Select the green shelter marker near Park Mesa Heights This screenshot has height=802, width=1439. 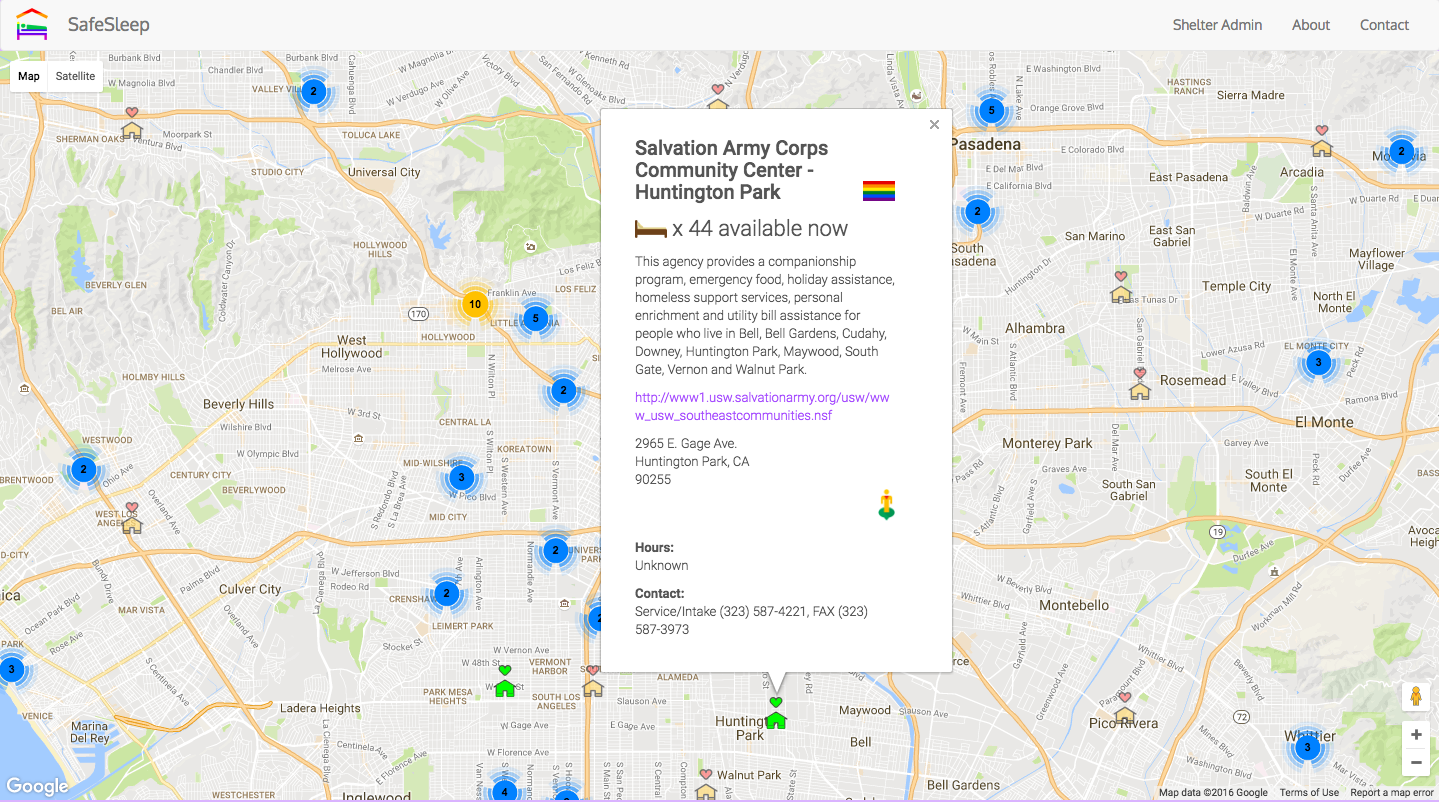coord(505,681)
